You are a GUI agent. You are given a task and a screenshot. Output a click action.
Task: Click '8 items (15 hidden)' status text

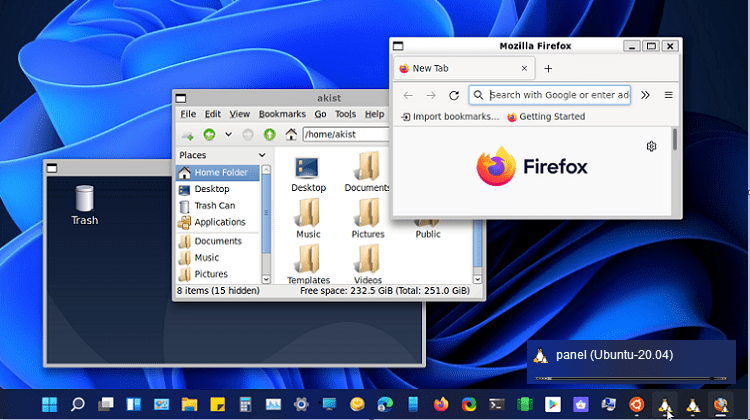pos(218,290)
